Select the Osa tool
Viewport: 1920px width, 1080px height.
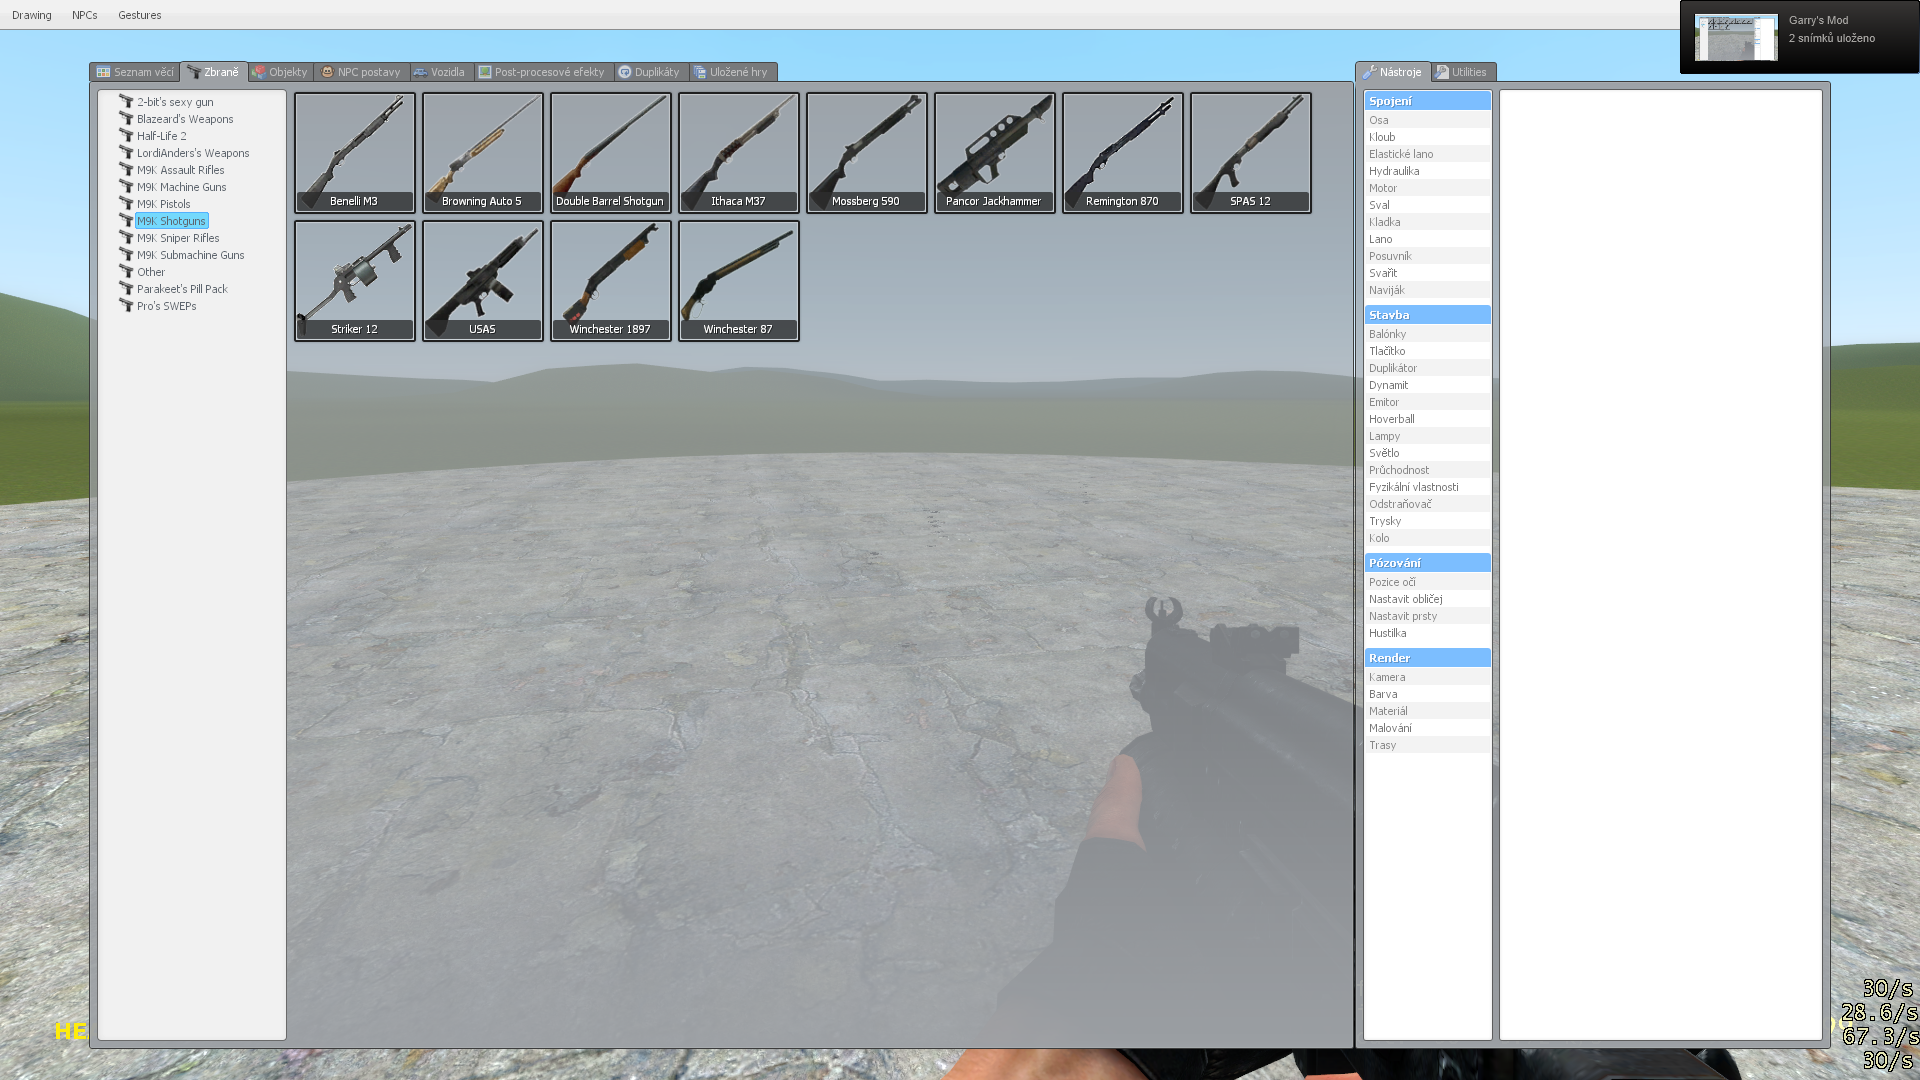pyautogui.click(x=1427, y=120)
